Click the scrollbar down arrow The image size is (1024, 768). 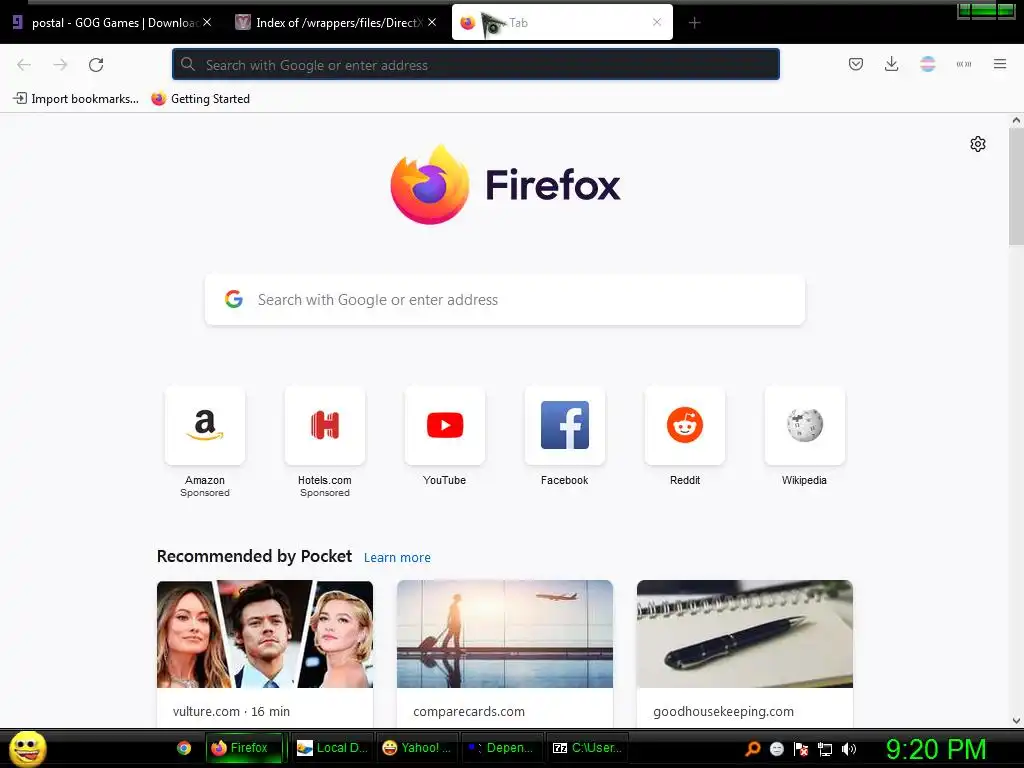[x=1016, y=721]
